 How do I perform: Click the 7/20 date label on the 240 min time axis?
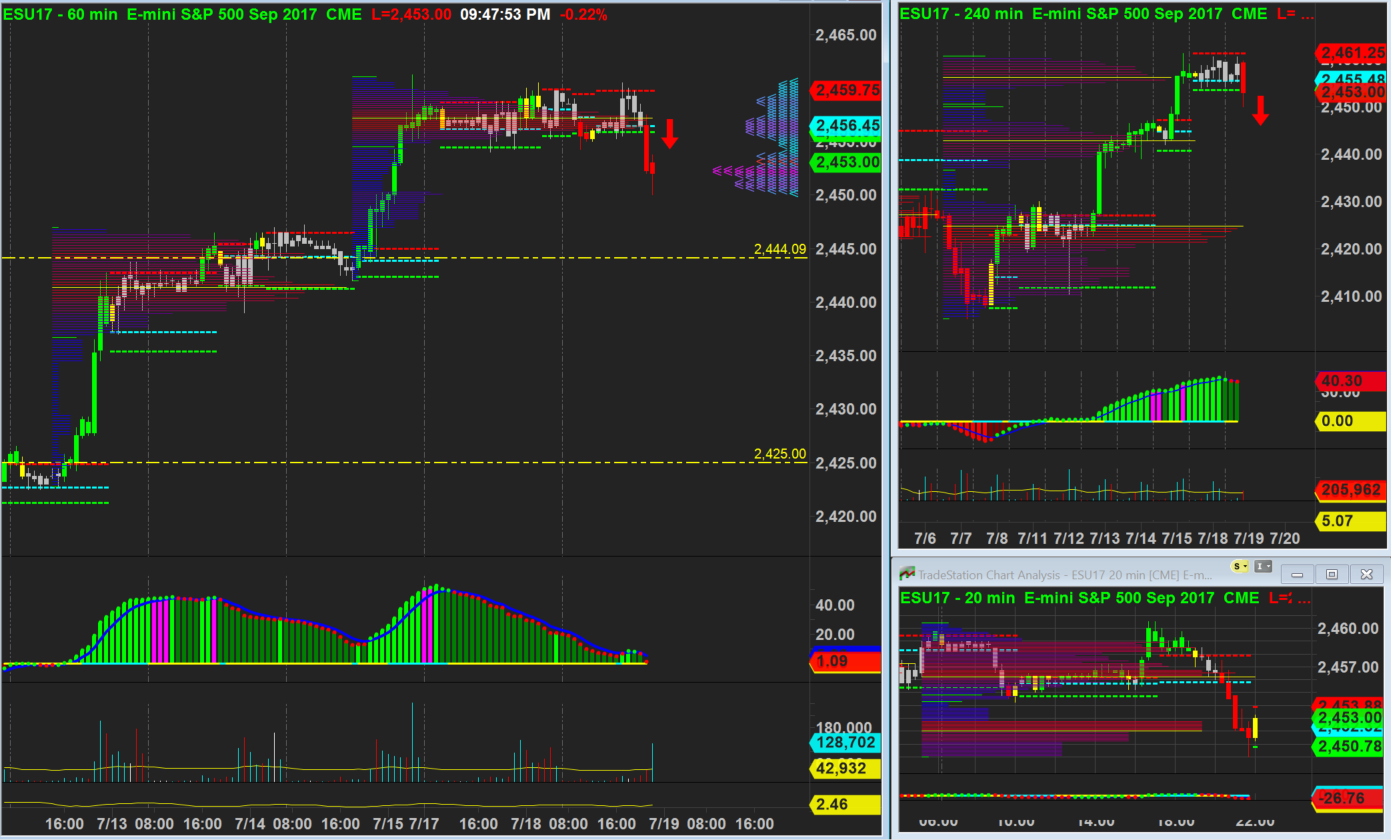point(1284,538)
